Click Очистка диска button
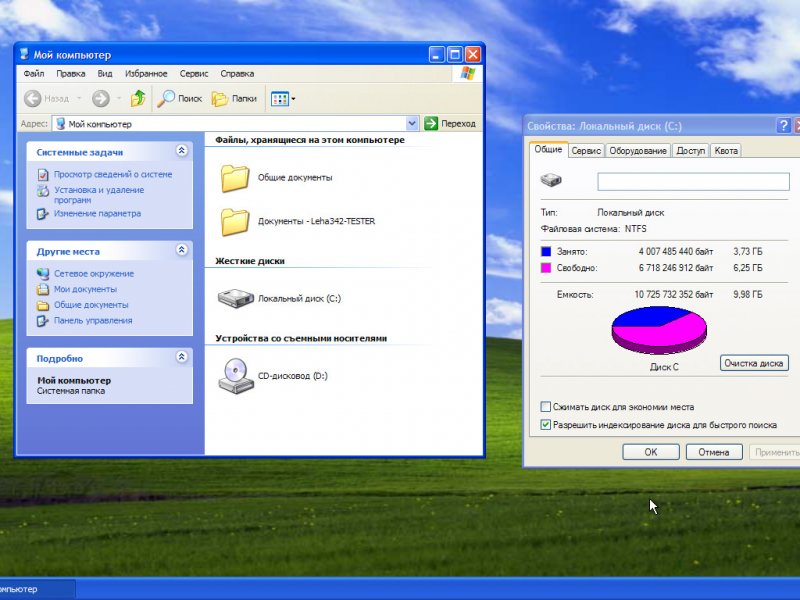The width and height of the screenshot is (800, 600). pyautogui.click(x=754, y=363)
